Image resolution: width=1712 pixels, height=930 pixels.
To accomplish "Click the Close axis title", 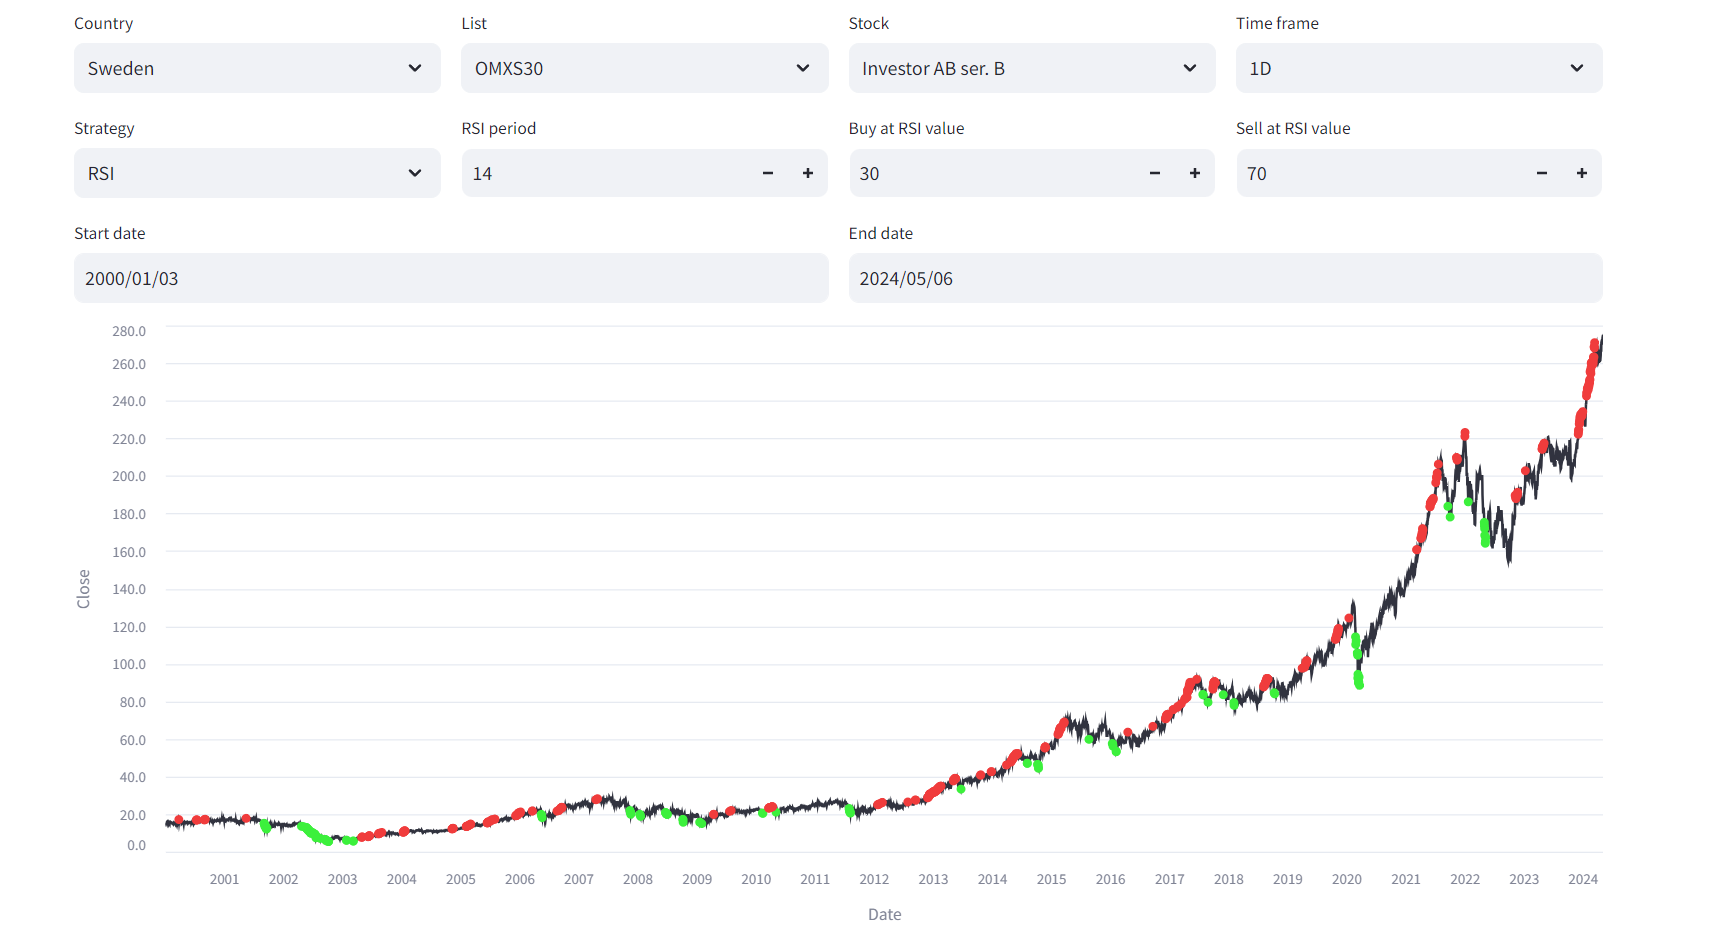I will (84, 589).
